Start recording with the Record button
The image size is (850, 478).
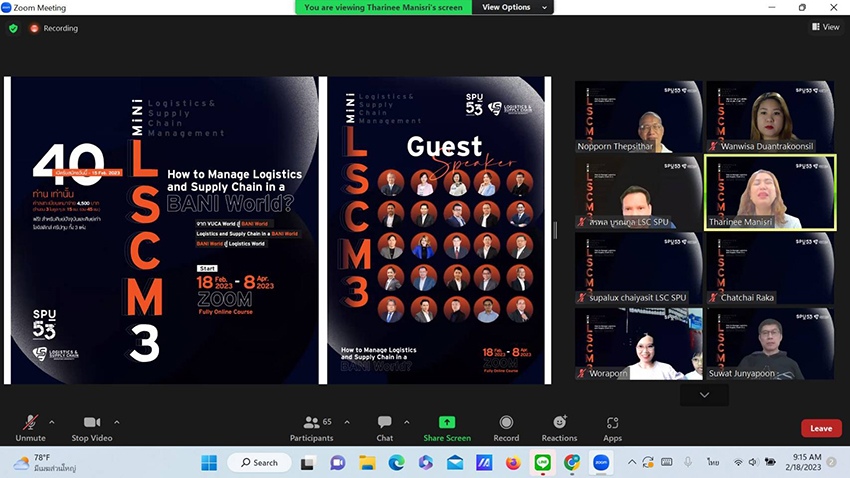click(x=506, y=428)
